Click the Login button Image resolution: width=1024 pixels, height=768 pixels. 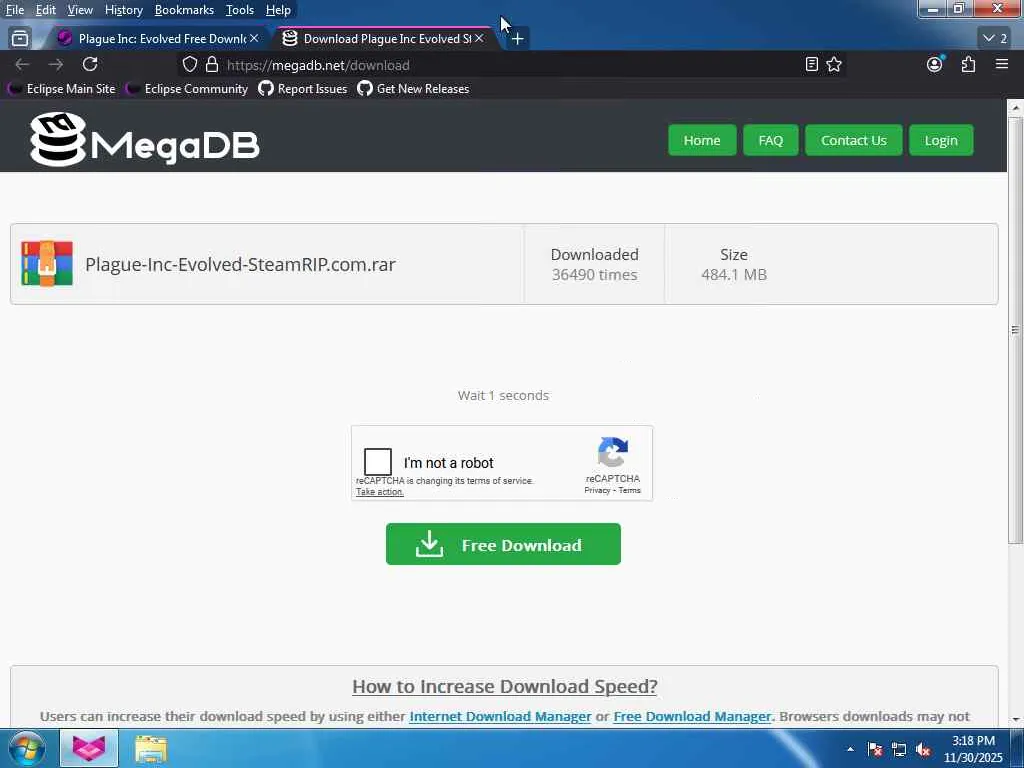(x=941, y=140)
